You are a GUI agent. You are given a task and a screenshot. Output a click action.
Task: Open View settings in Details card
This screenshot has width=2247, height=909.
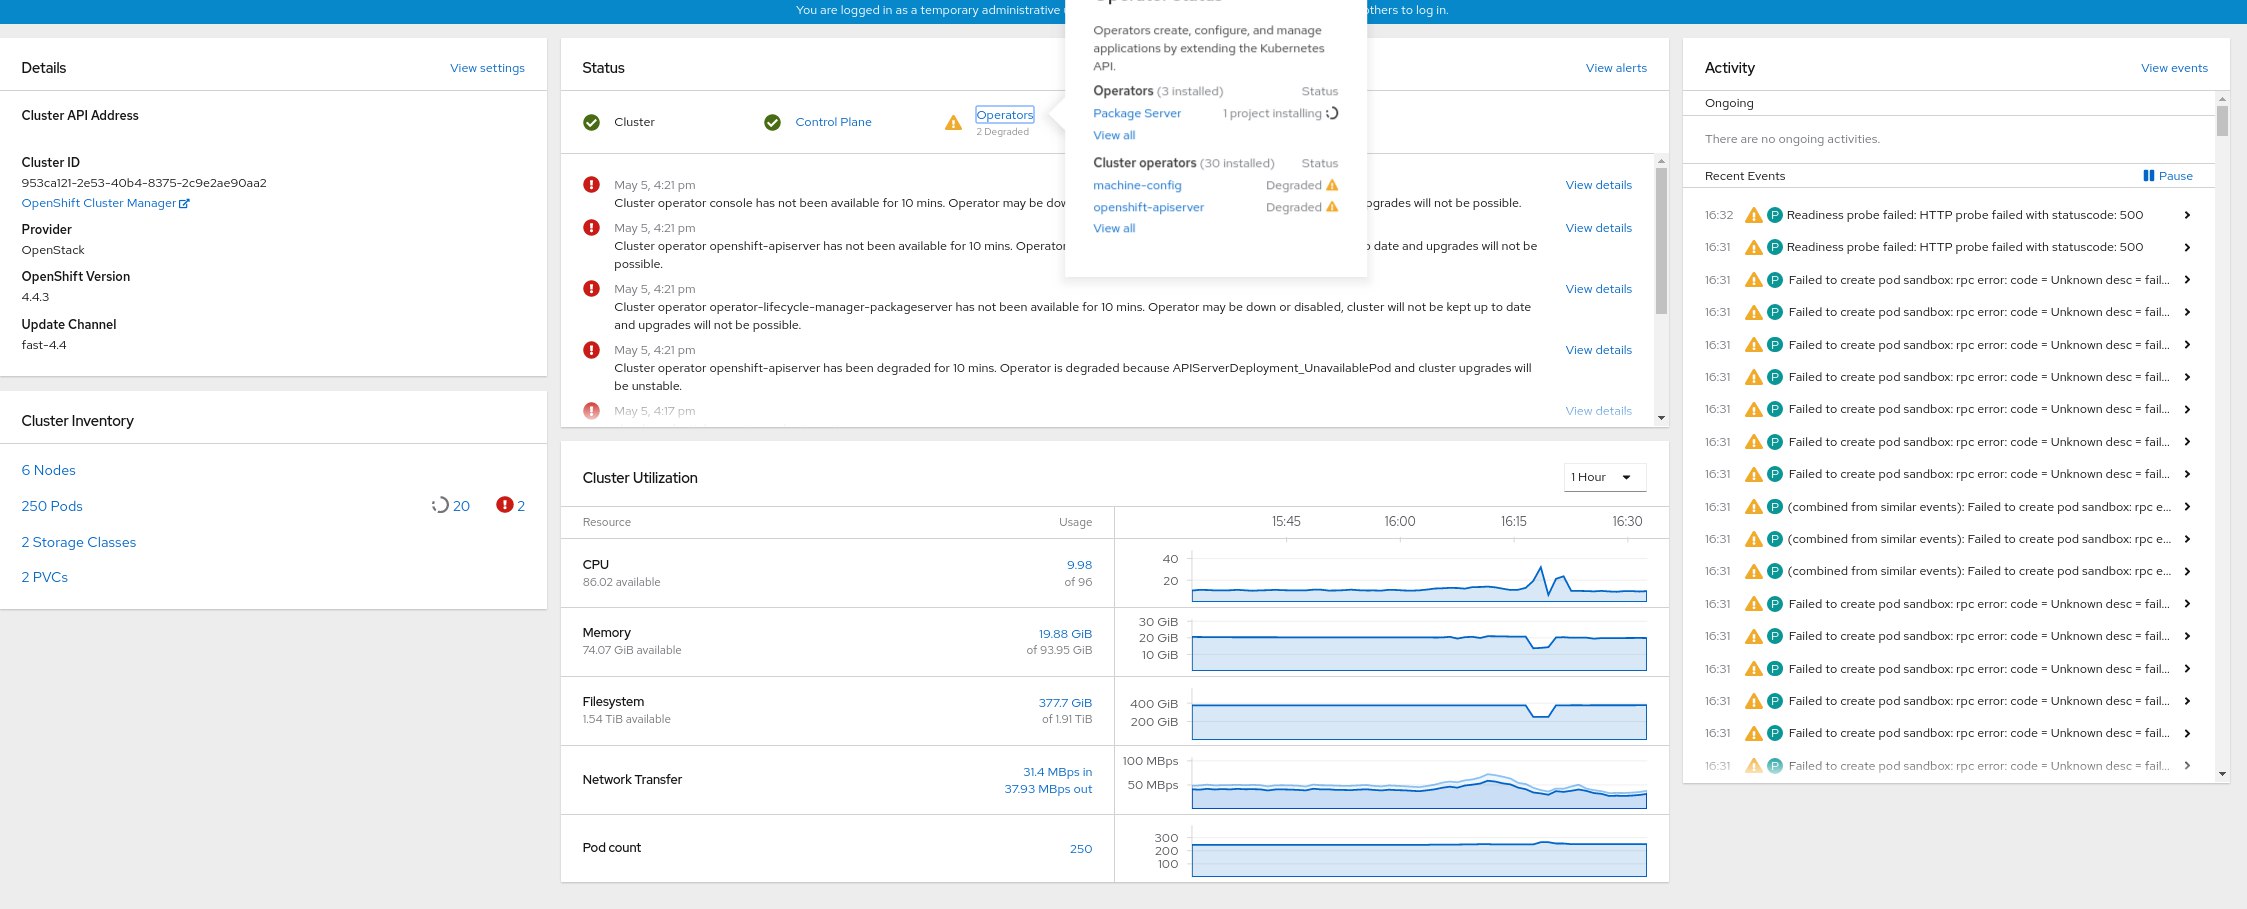click(x=487, y=68)
